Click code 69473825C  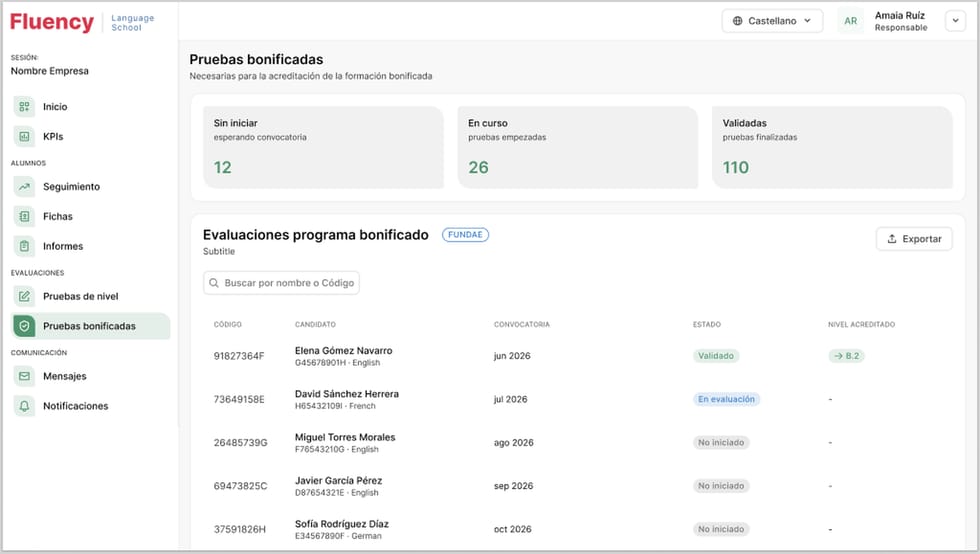click(240, 486)
